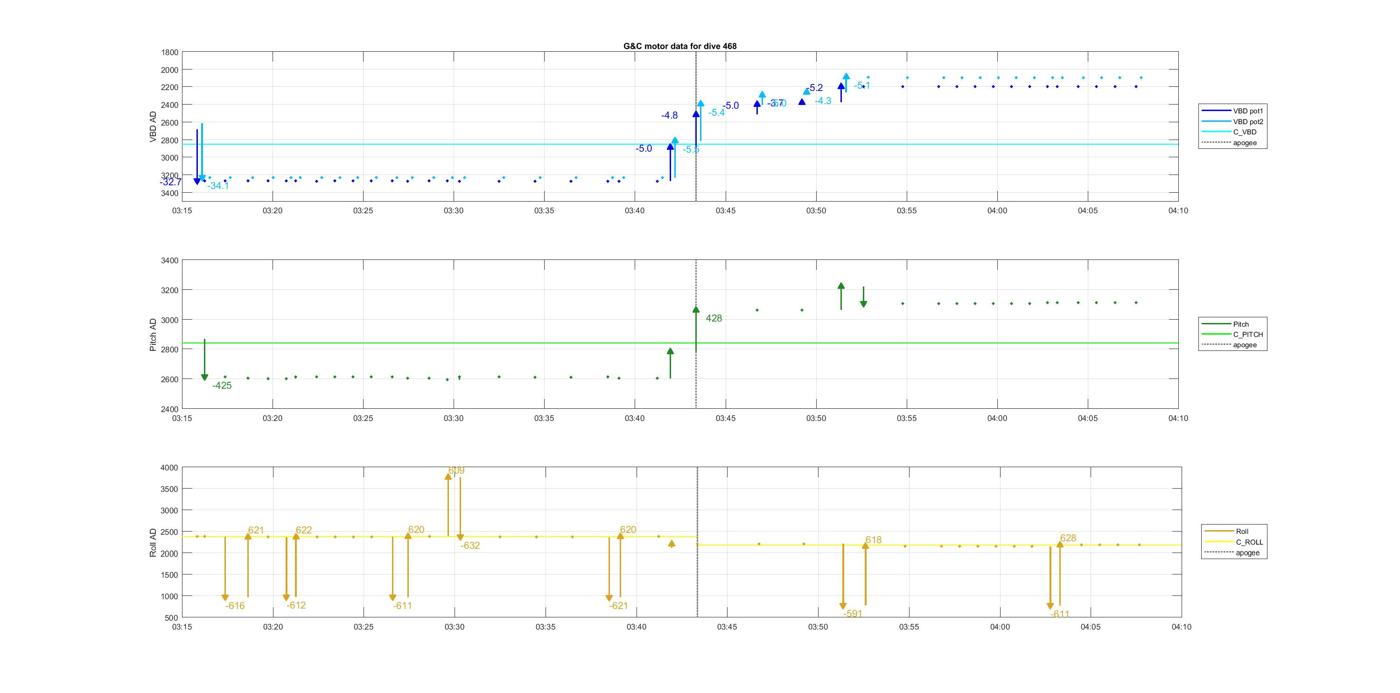Click the "-4.8" VBD data label
The width and height of the screenshot is (1400, 693).
[x=669, y=116]
